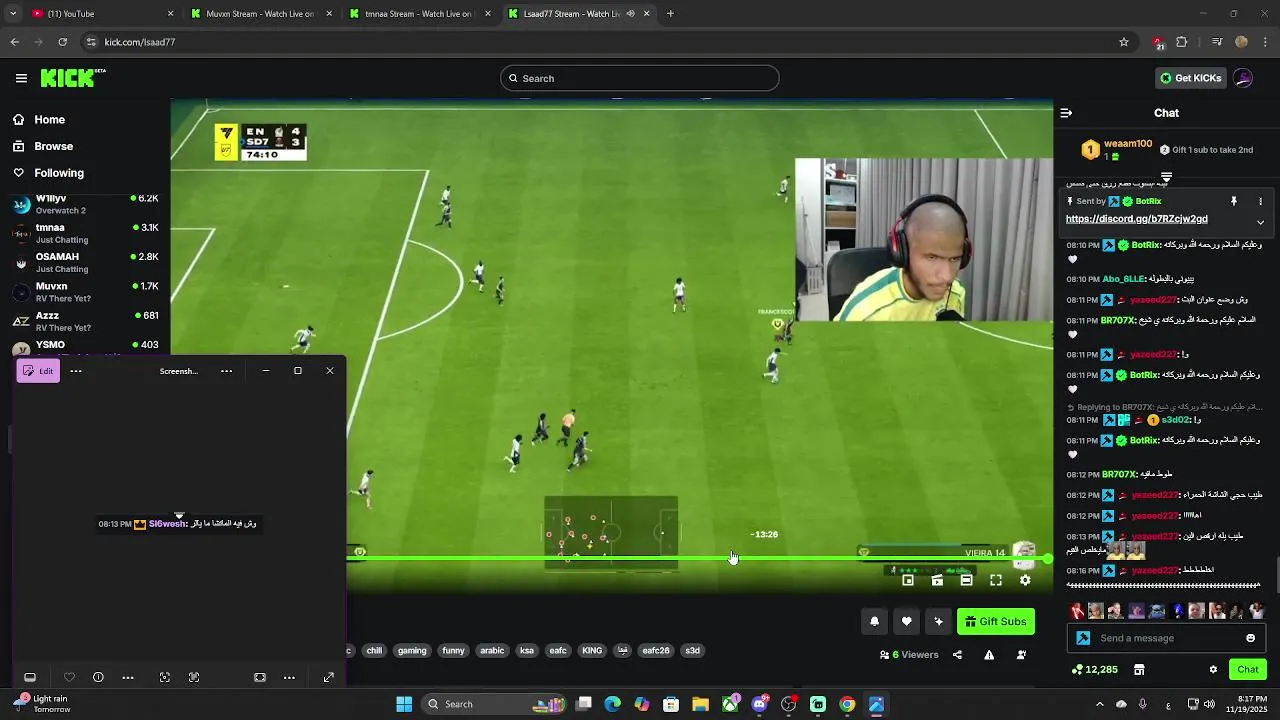Open zoom more options in Photos bottom bar

(x=289, y=677)
